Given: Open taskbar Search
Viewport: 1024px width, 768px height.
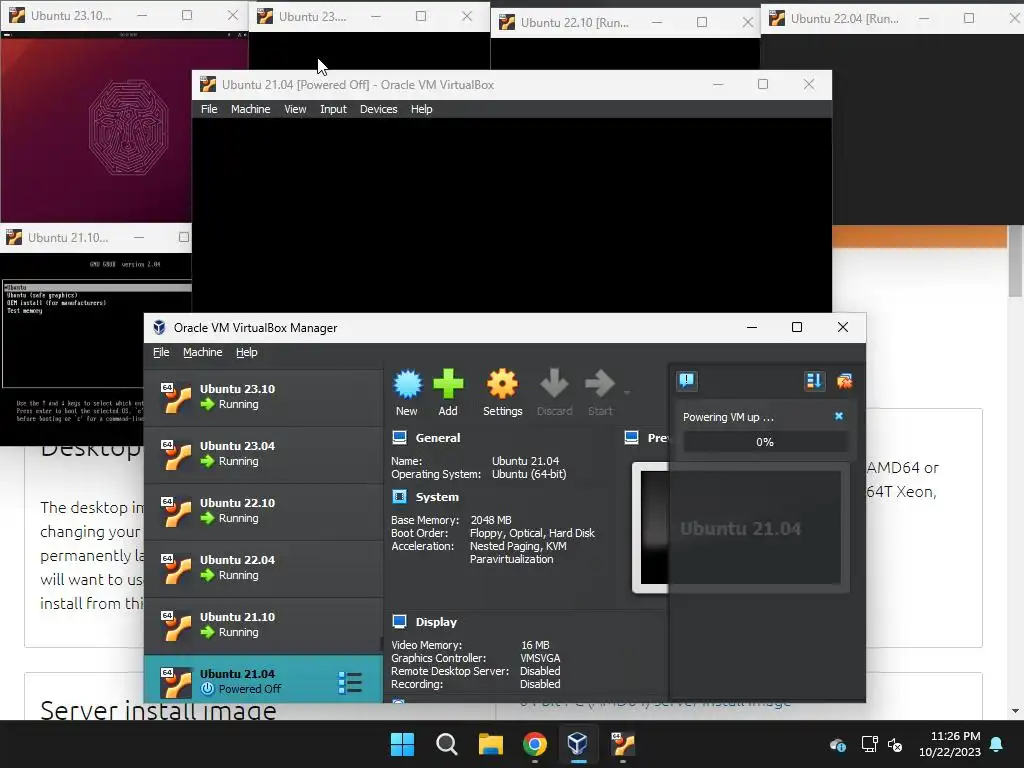Looking at the screenshot, I should [447, 744].
